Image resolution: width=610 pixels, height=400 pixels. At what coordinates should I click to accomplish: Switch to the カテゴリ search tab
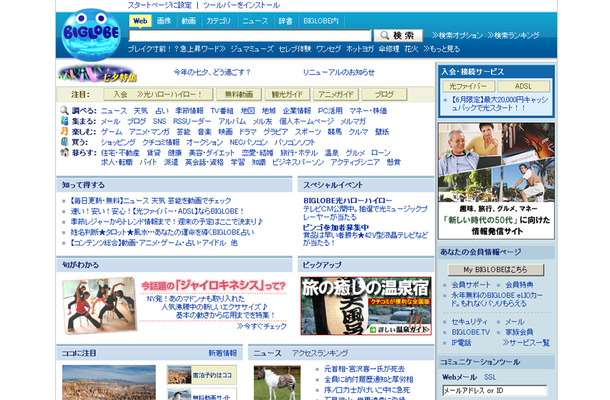(219, 21)
